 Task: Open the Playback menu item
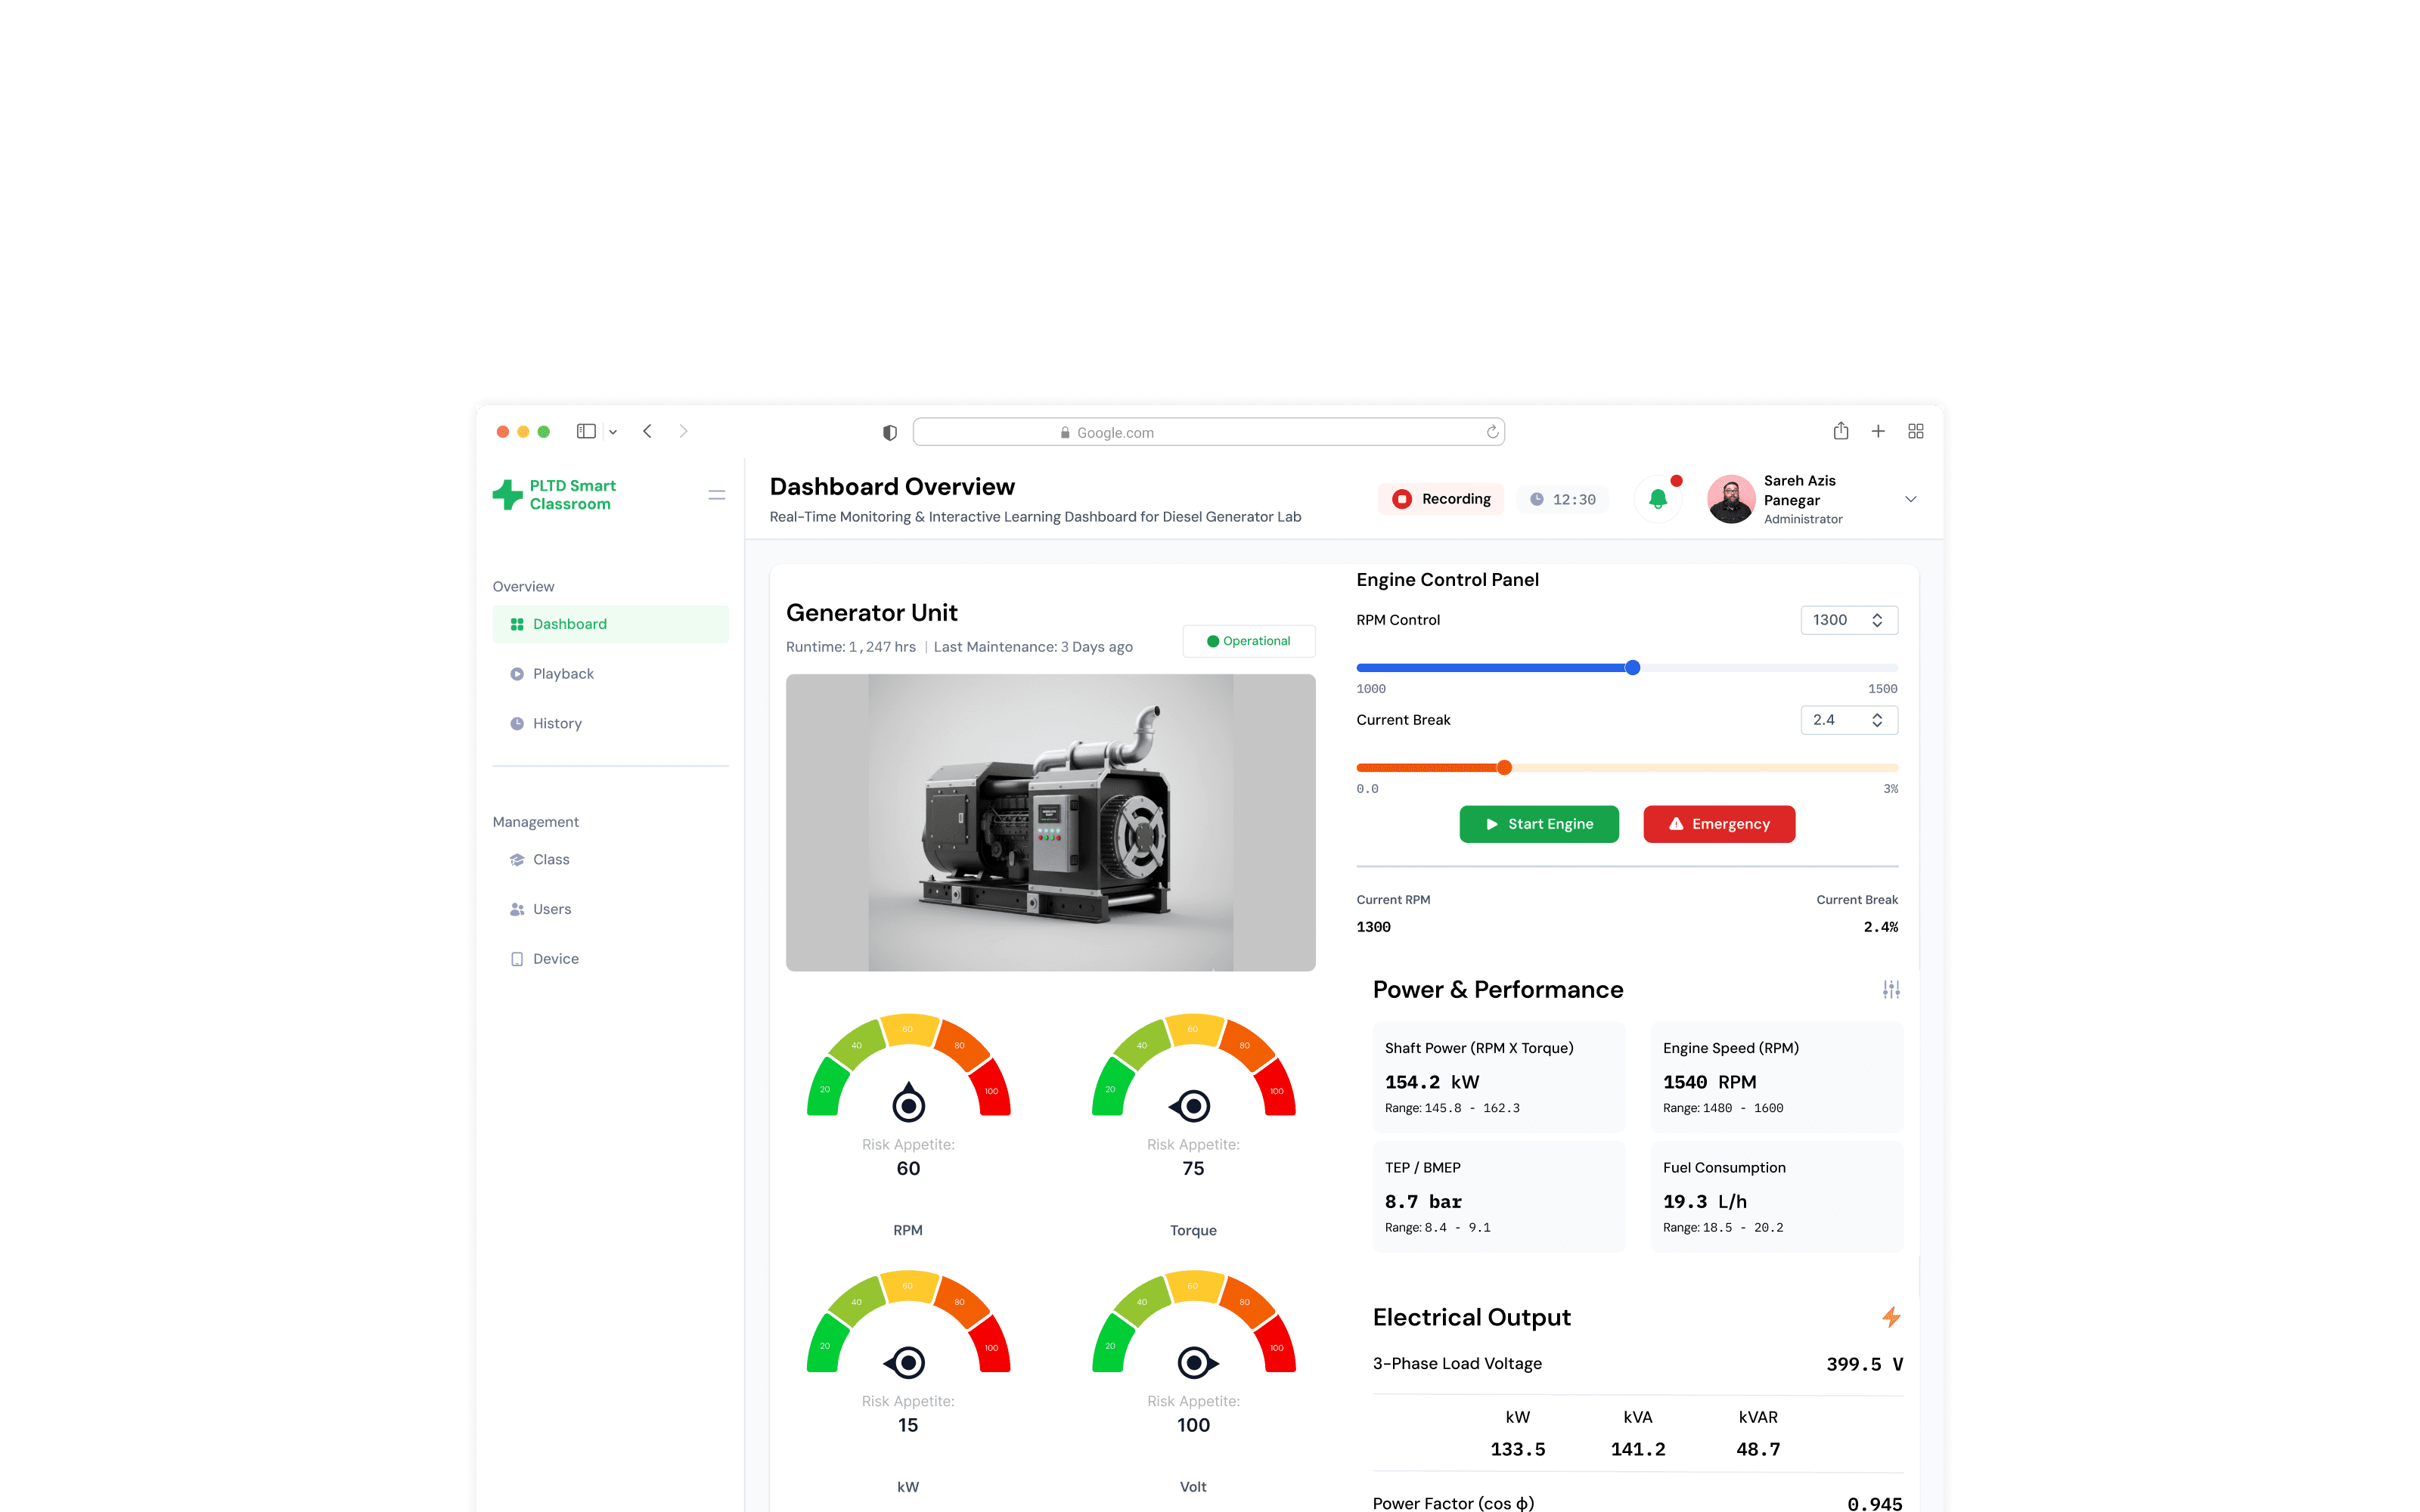610,674
